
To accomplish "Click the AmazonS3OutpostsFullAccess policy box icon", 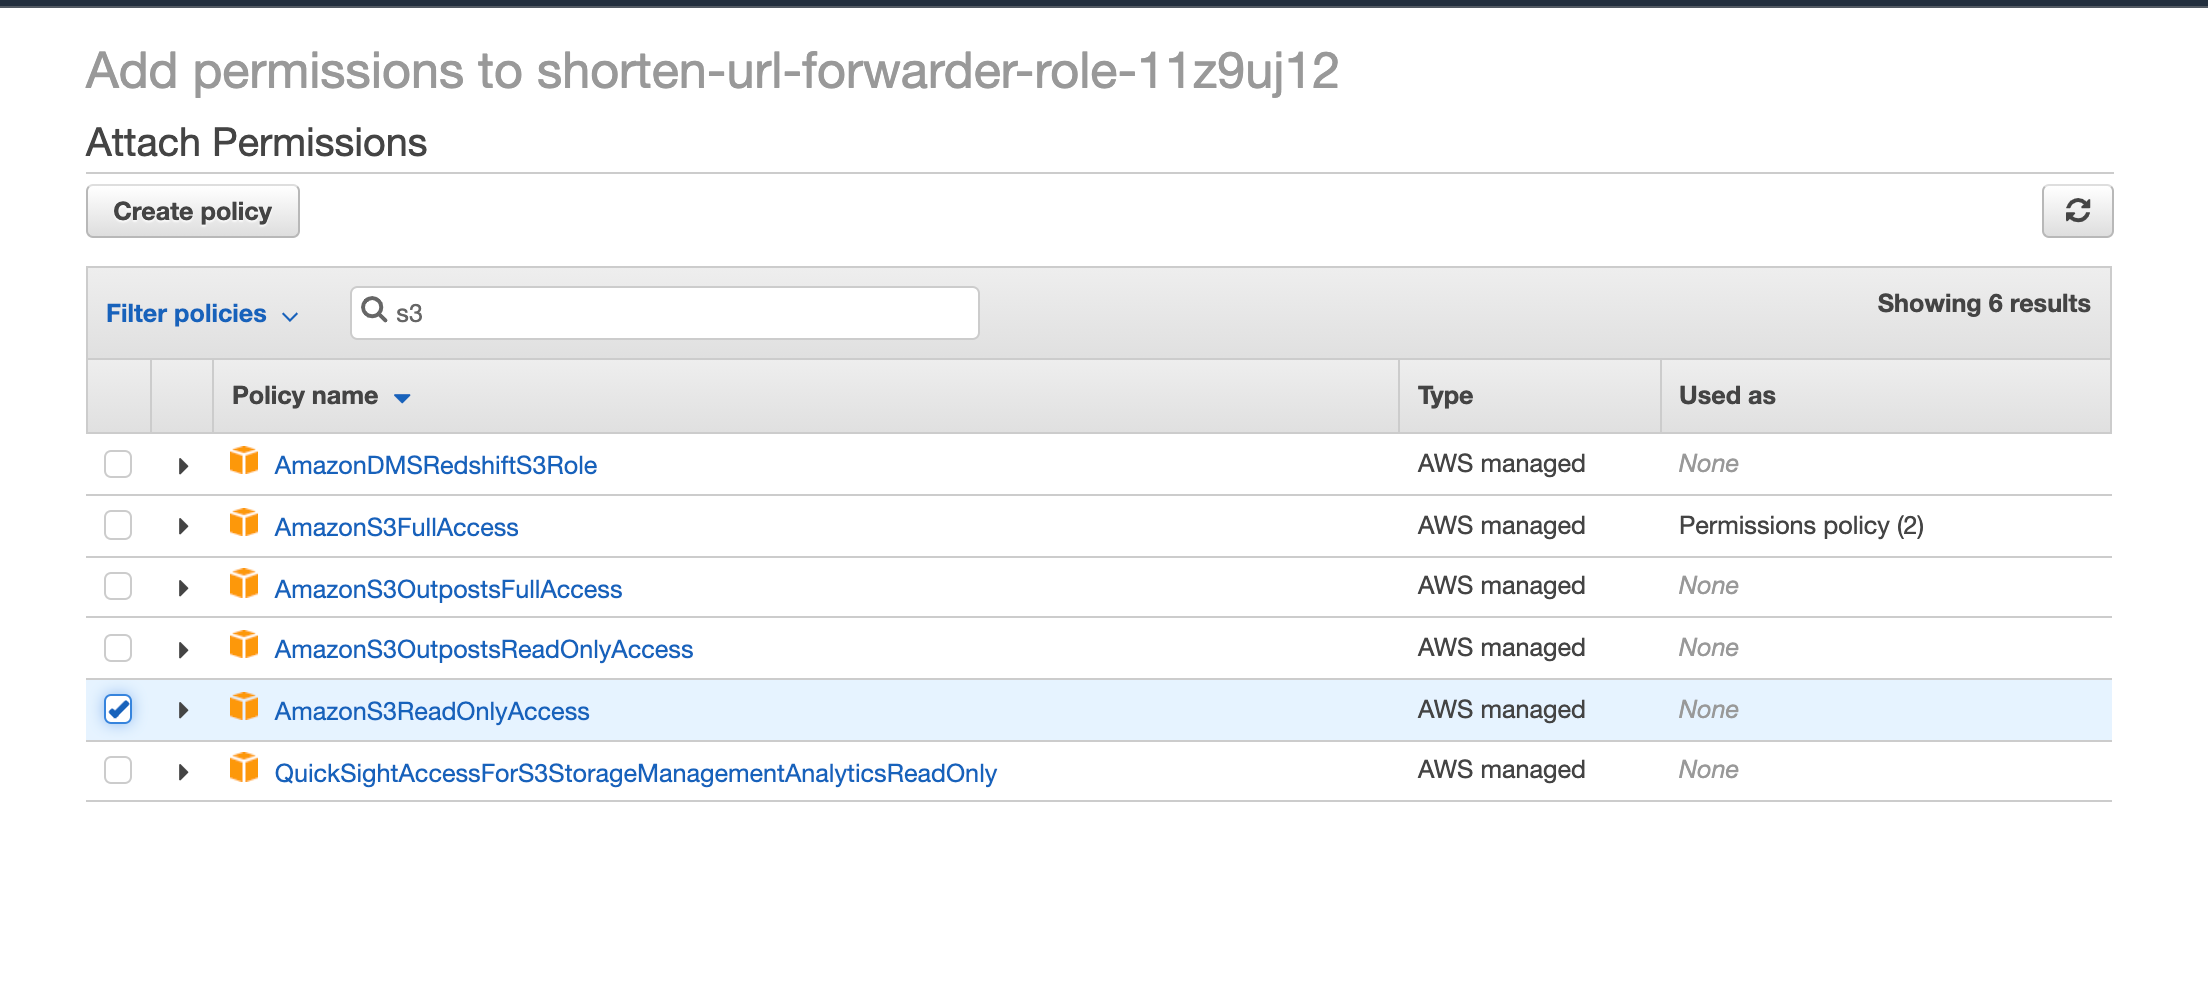I will point(244,584).
